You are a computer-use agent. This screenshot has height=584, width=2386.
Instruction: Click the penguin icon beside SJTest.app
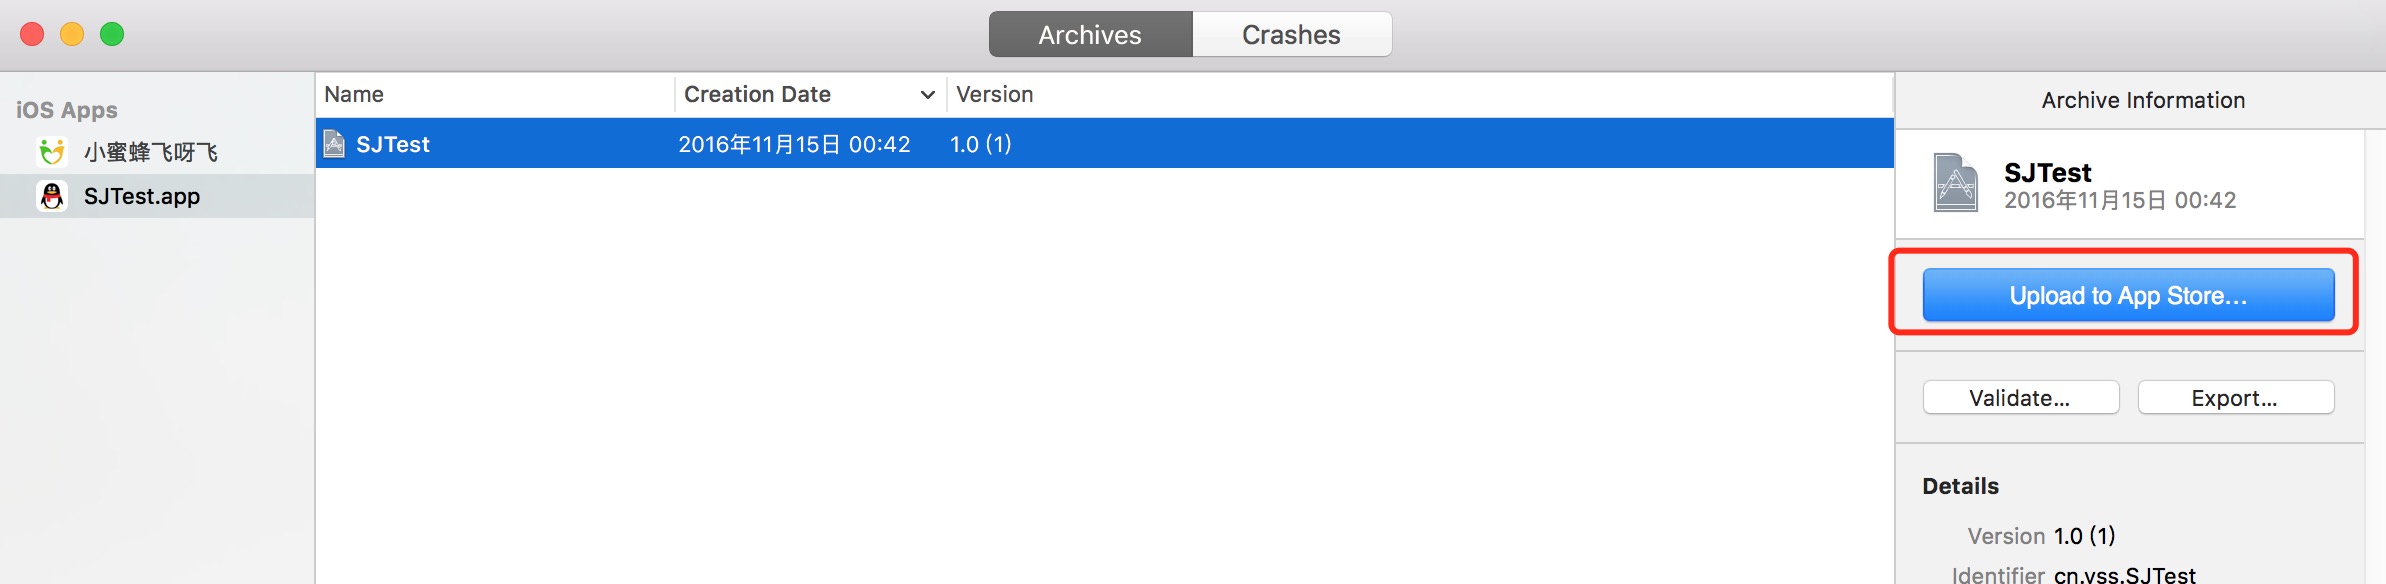tap(52, 196)
